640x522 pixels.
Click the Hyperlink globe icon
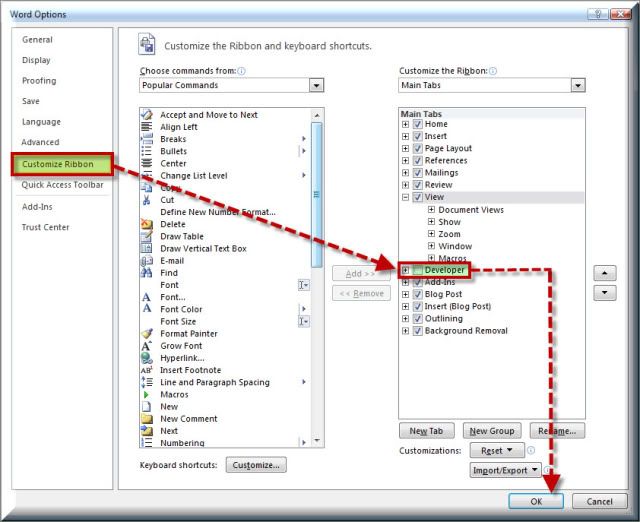pos(147,358)
